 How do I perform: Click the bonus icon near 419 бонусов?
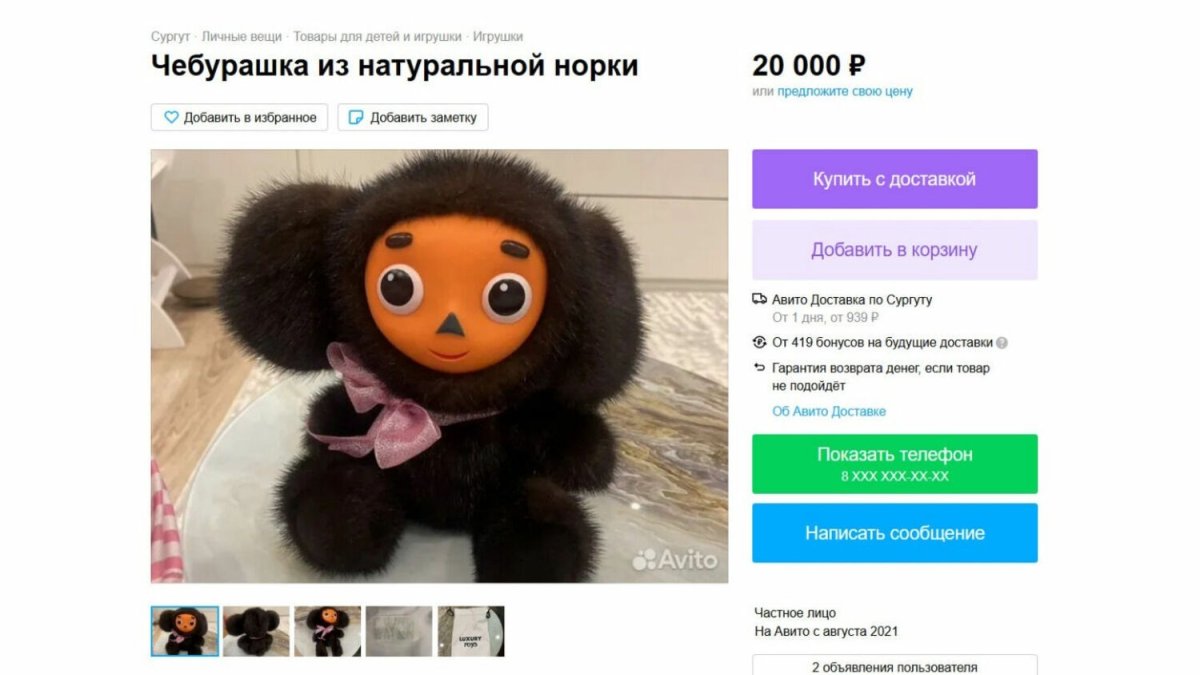click(760, 342)
